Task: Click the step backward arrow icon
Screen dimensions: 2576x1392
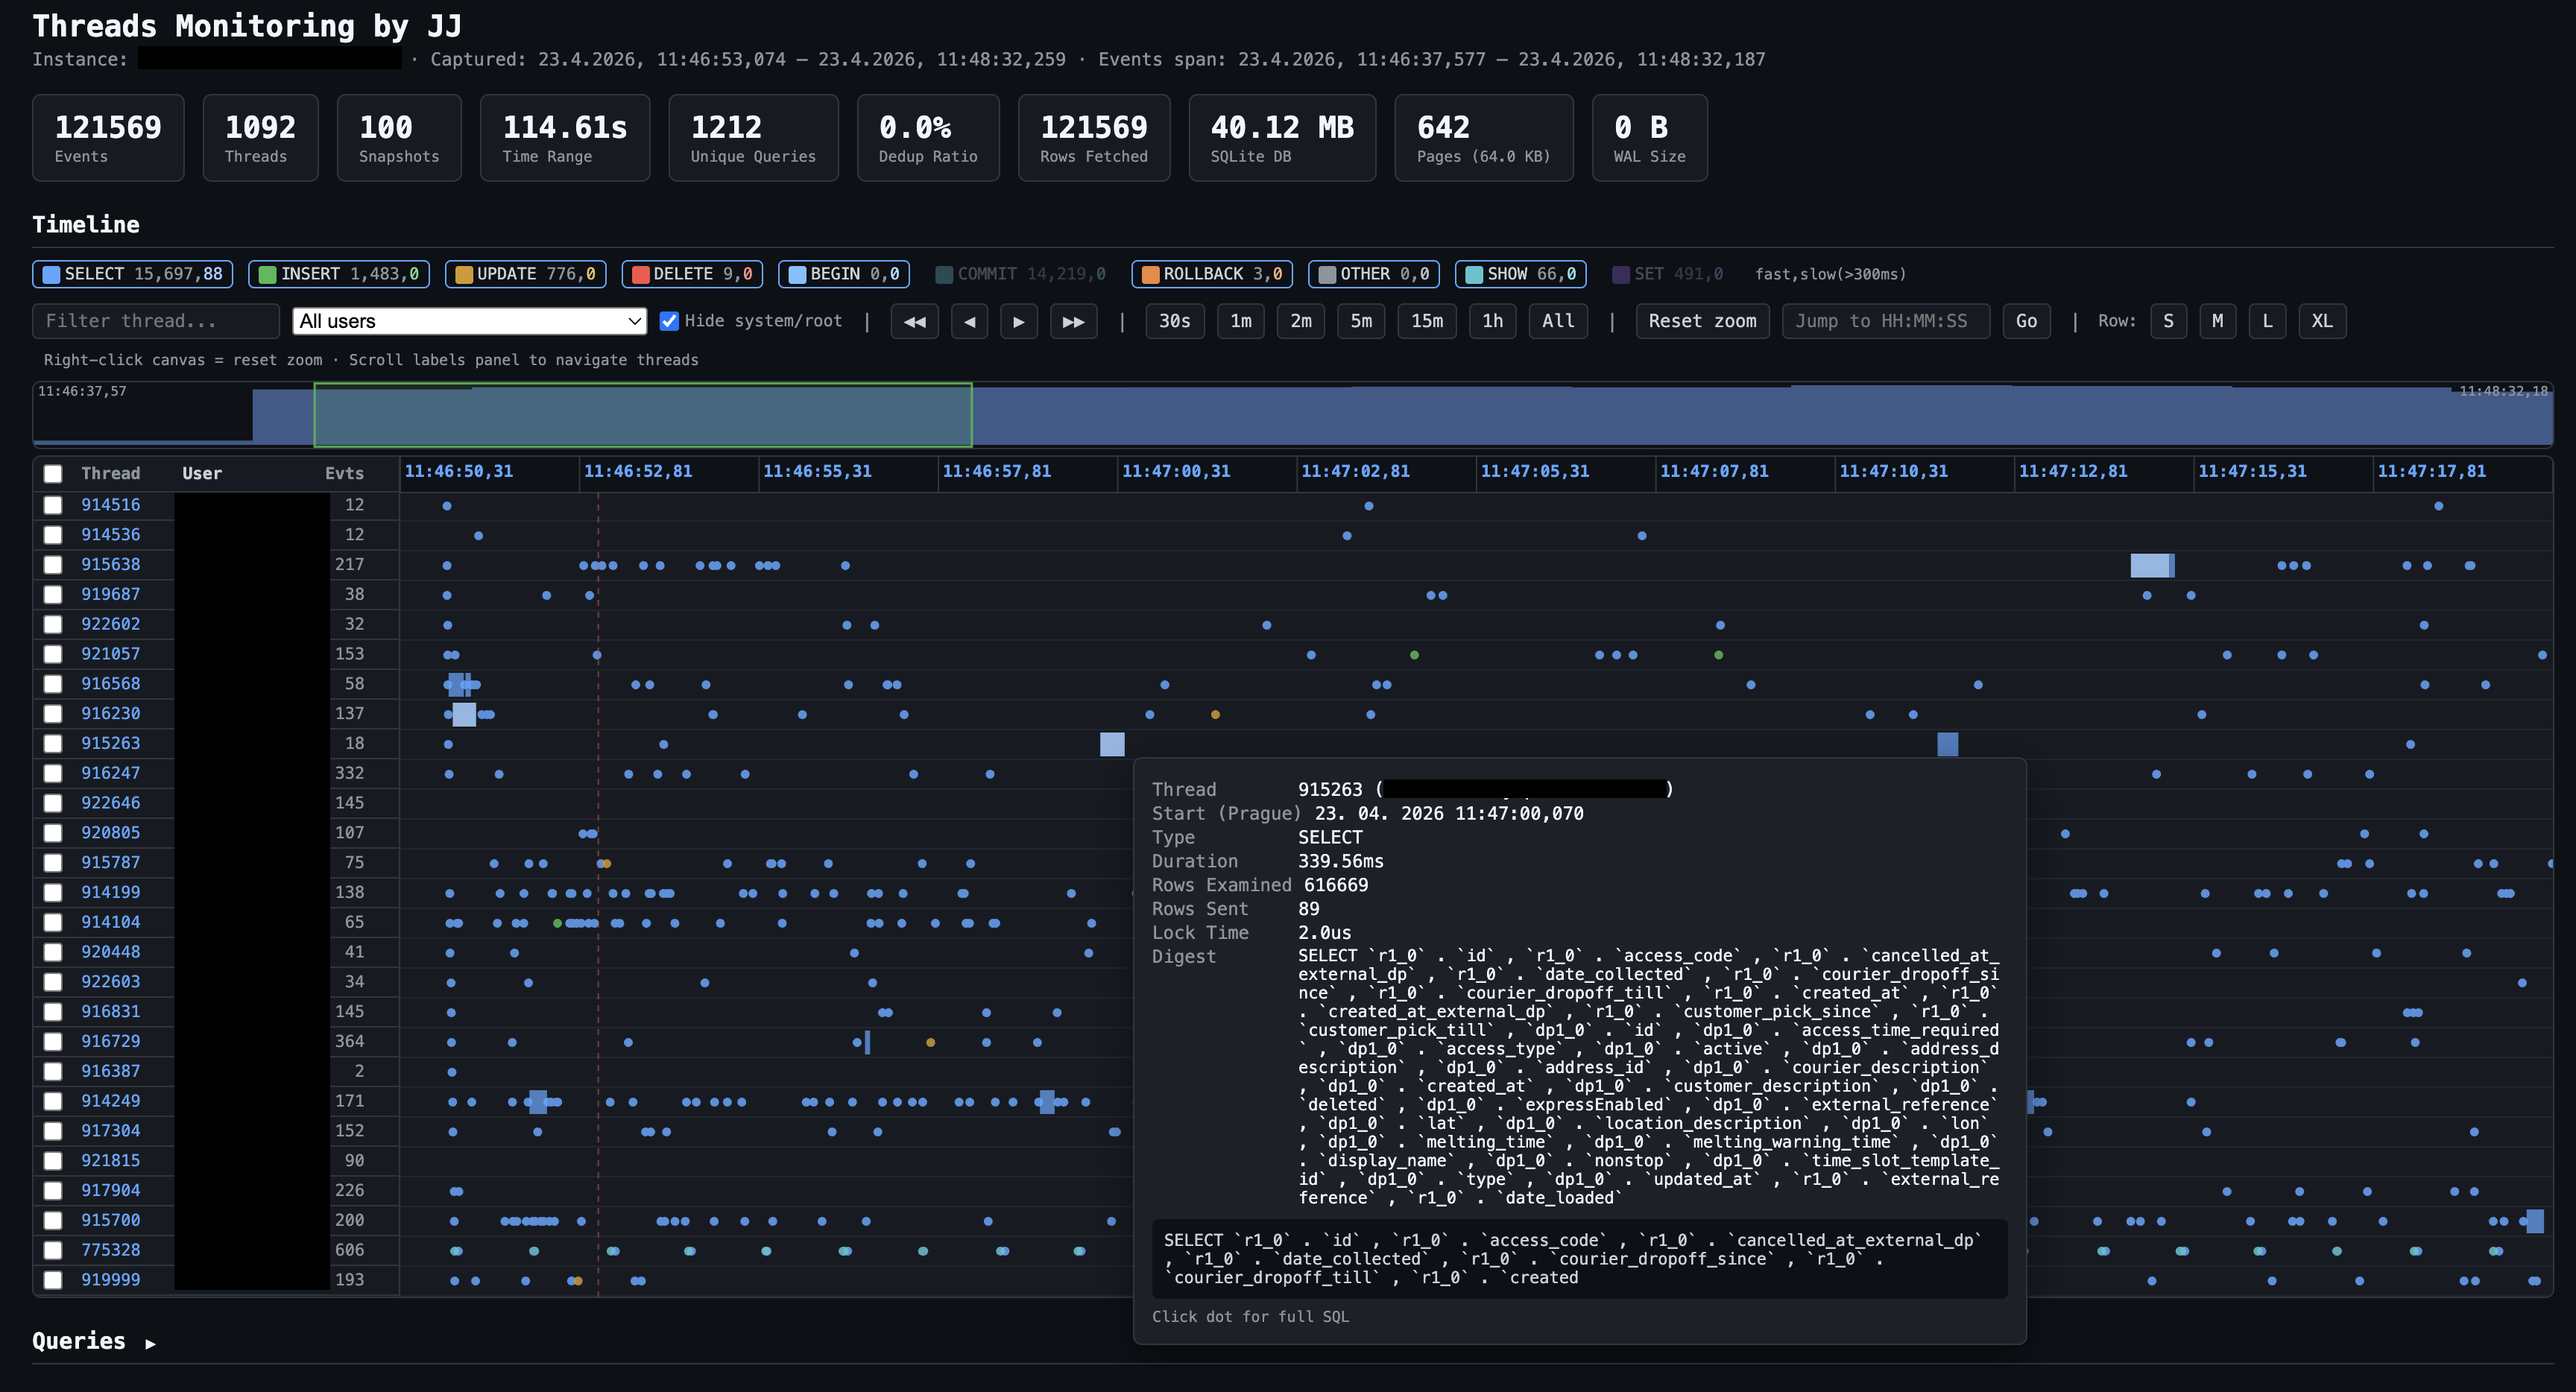Action: click(968, 321)
